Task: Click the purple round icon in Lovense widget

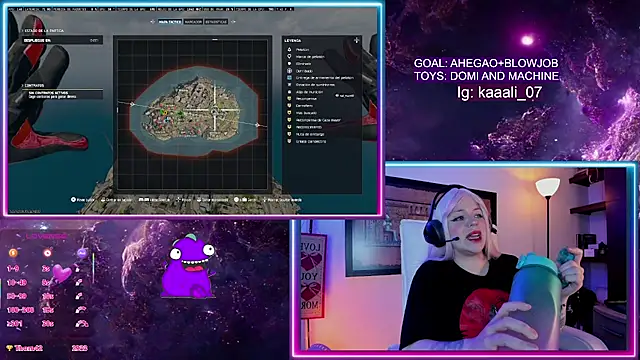Action: 82,253
